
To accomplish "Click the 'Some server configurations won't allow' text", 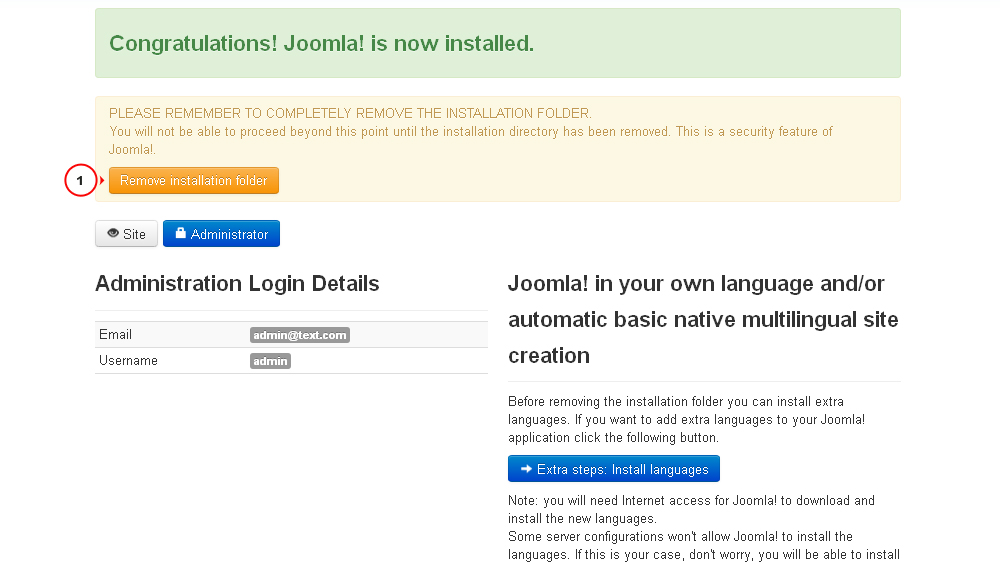I will click(x=704, y=546).
